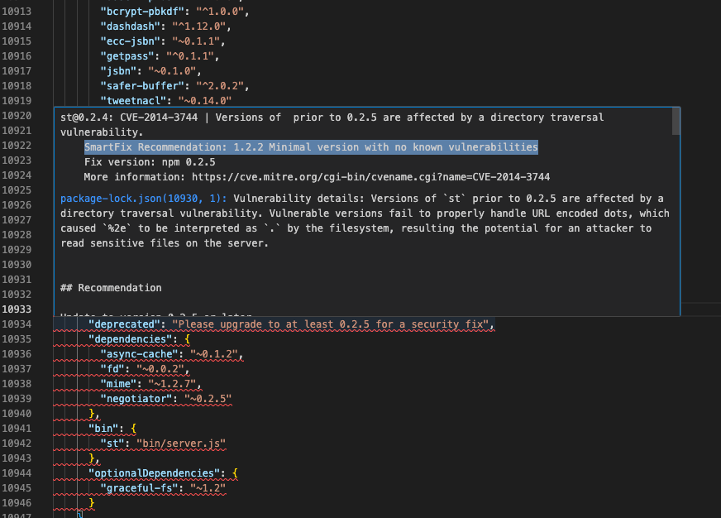This screenshot has width=722, height=518.
Task: Click the "async-cache" dependency key
Action: click(x=139, y=354)
